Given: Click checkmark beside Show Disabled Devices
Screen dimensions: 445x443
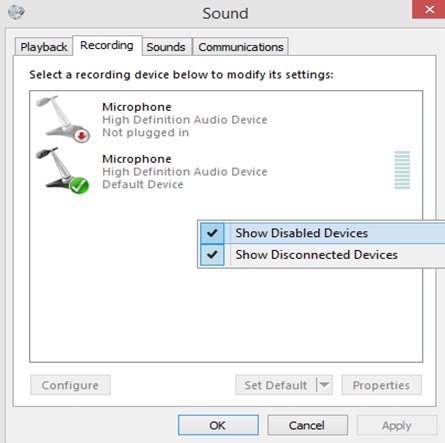Looking at the screenshot, I should (212, 233).
